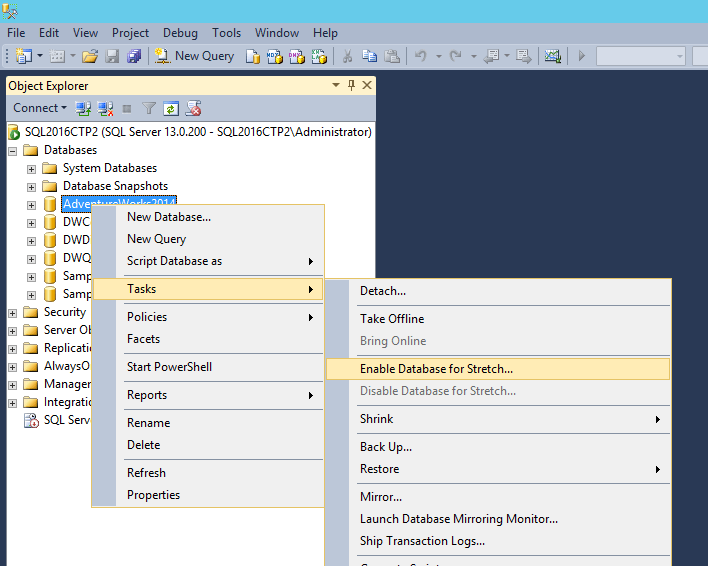
Task: Open the Shrink submenu
Action: point(377,419)
